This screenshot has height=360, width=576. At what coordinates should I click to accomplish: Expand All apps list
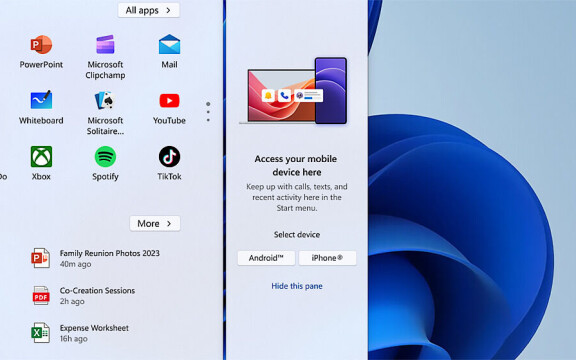point(149,10)
